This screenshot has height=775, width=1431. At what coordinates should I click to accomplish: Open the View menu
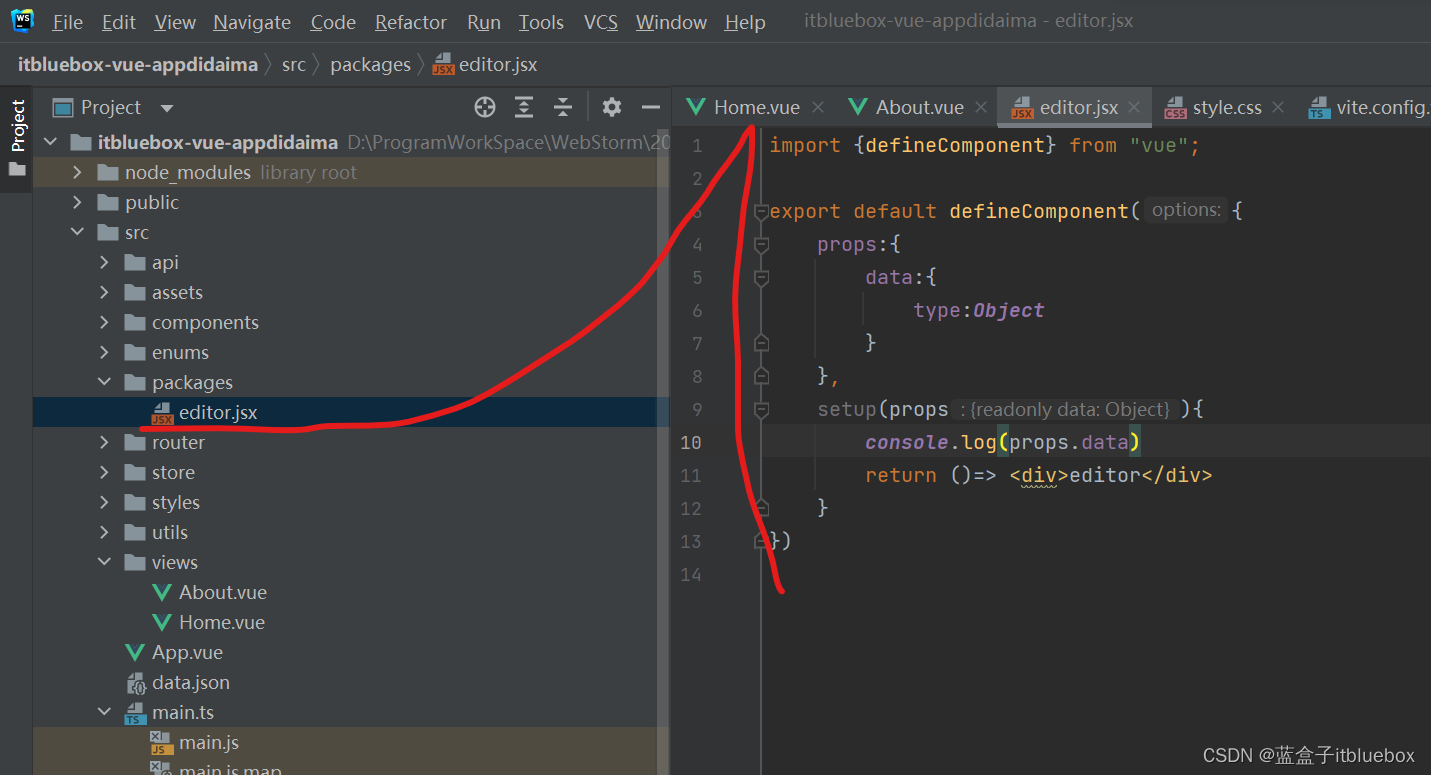[175, 22]
